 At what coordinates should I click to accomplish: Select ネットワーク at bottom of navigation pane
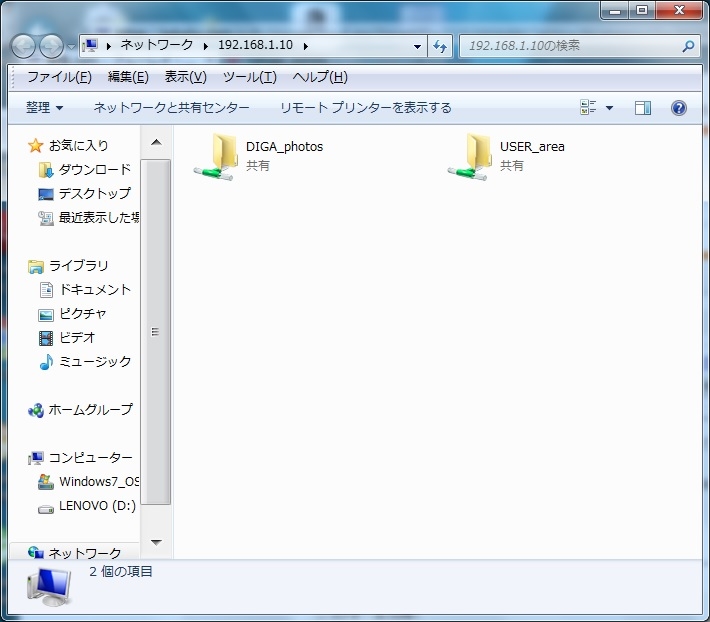[85, 552]
